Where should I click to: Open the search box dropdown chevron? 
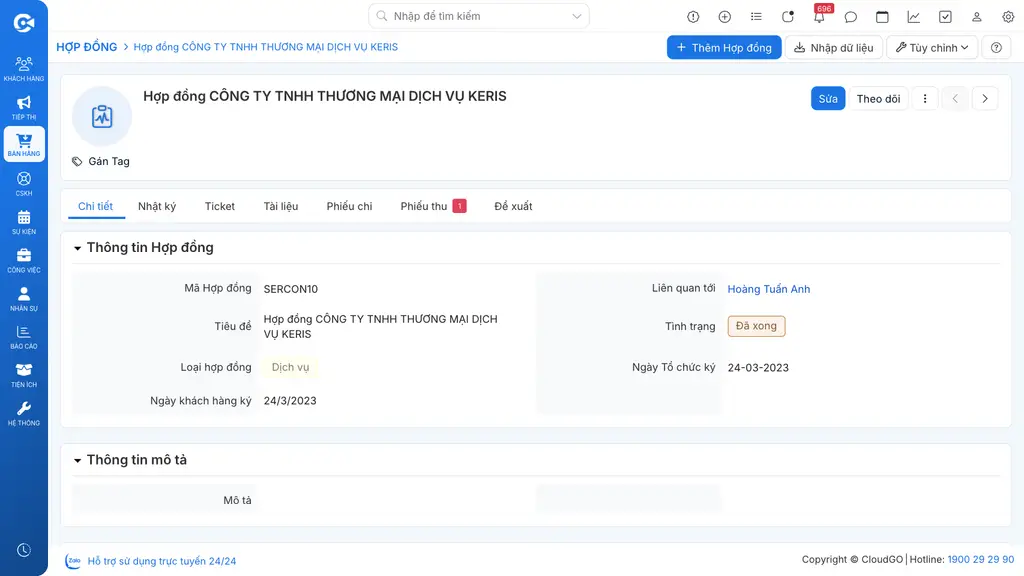point(577,16)
